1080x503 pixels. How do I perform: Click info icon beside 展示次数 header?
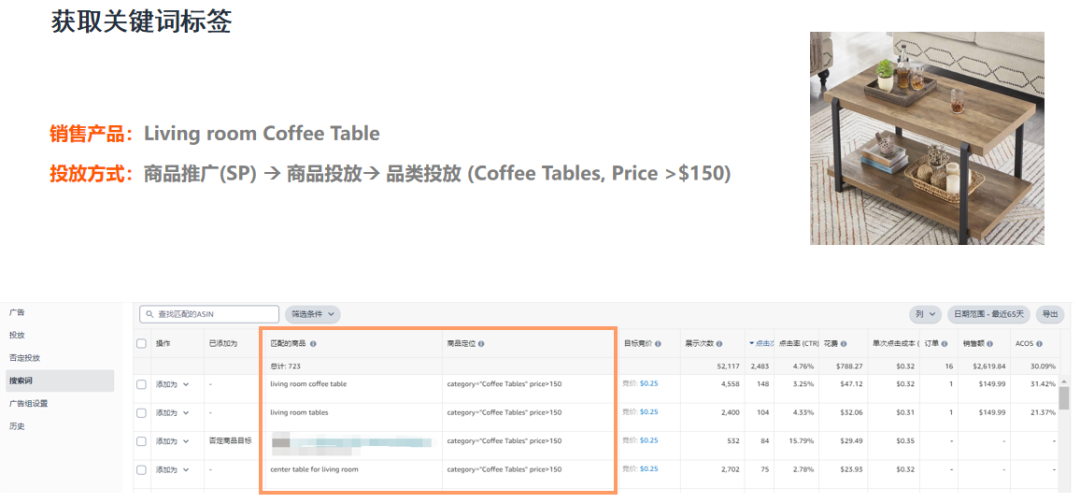tap(719, 343)
